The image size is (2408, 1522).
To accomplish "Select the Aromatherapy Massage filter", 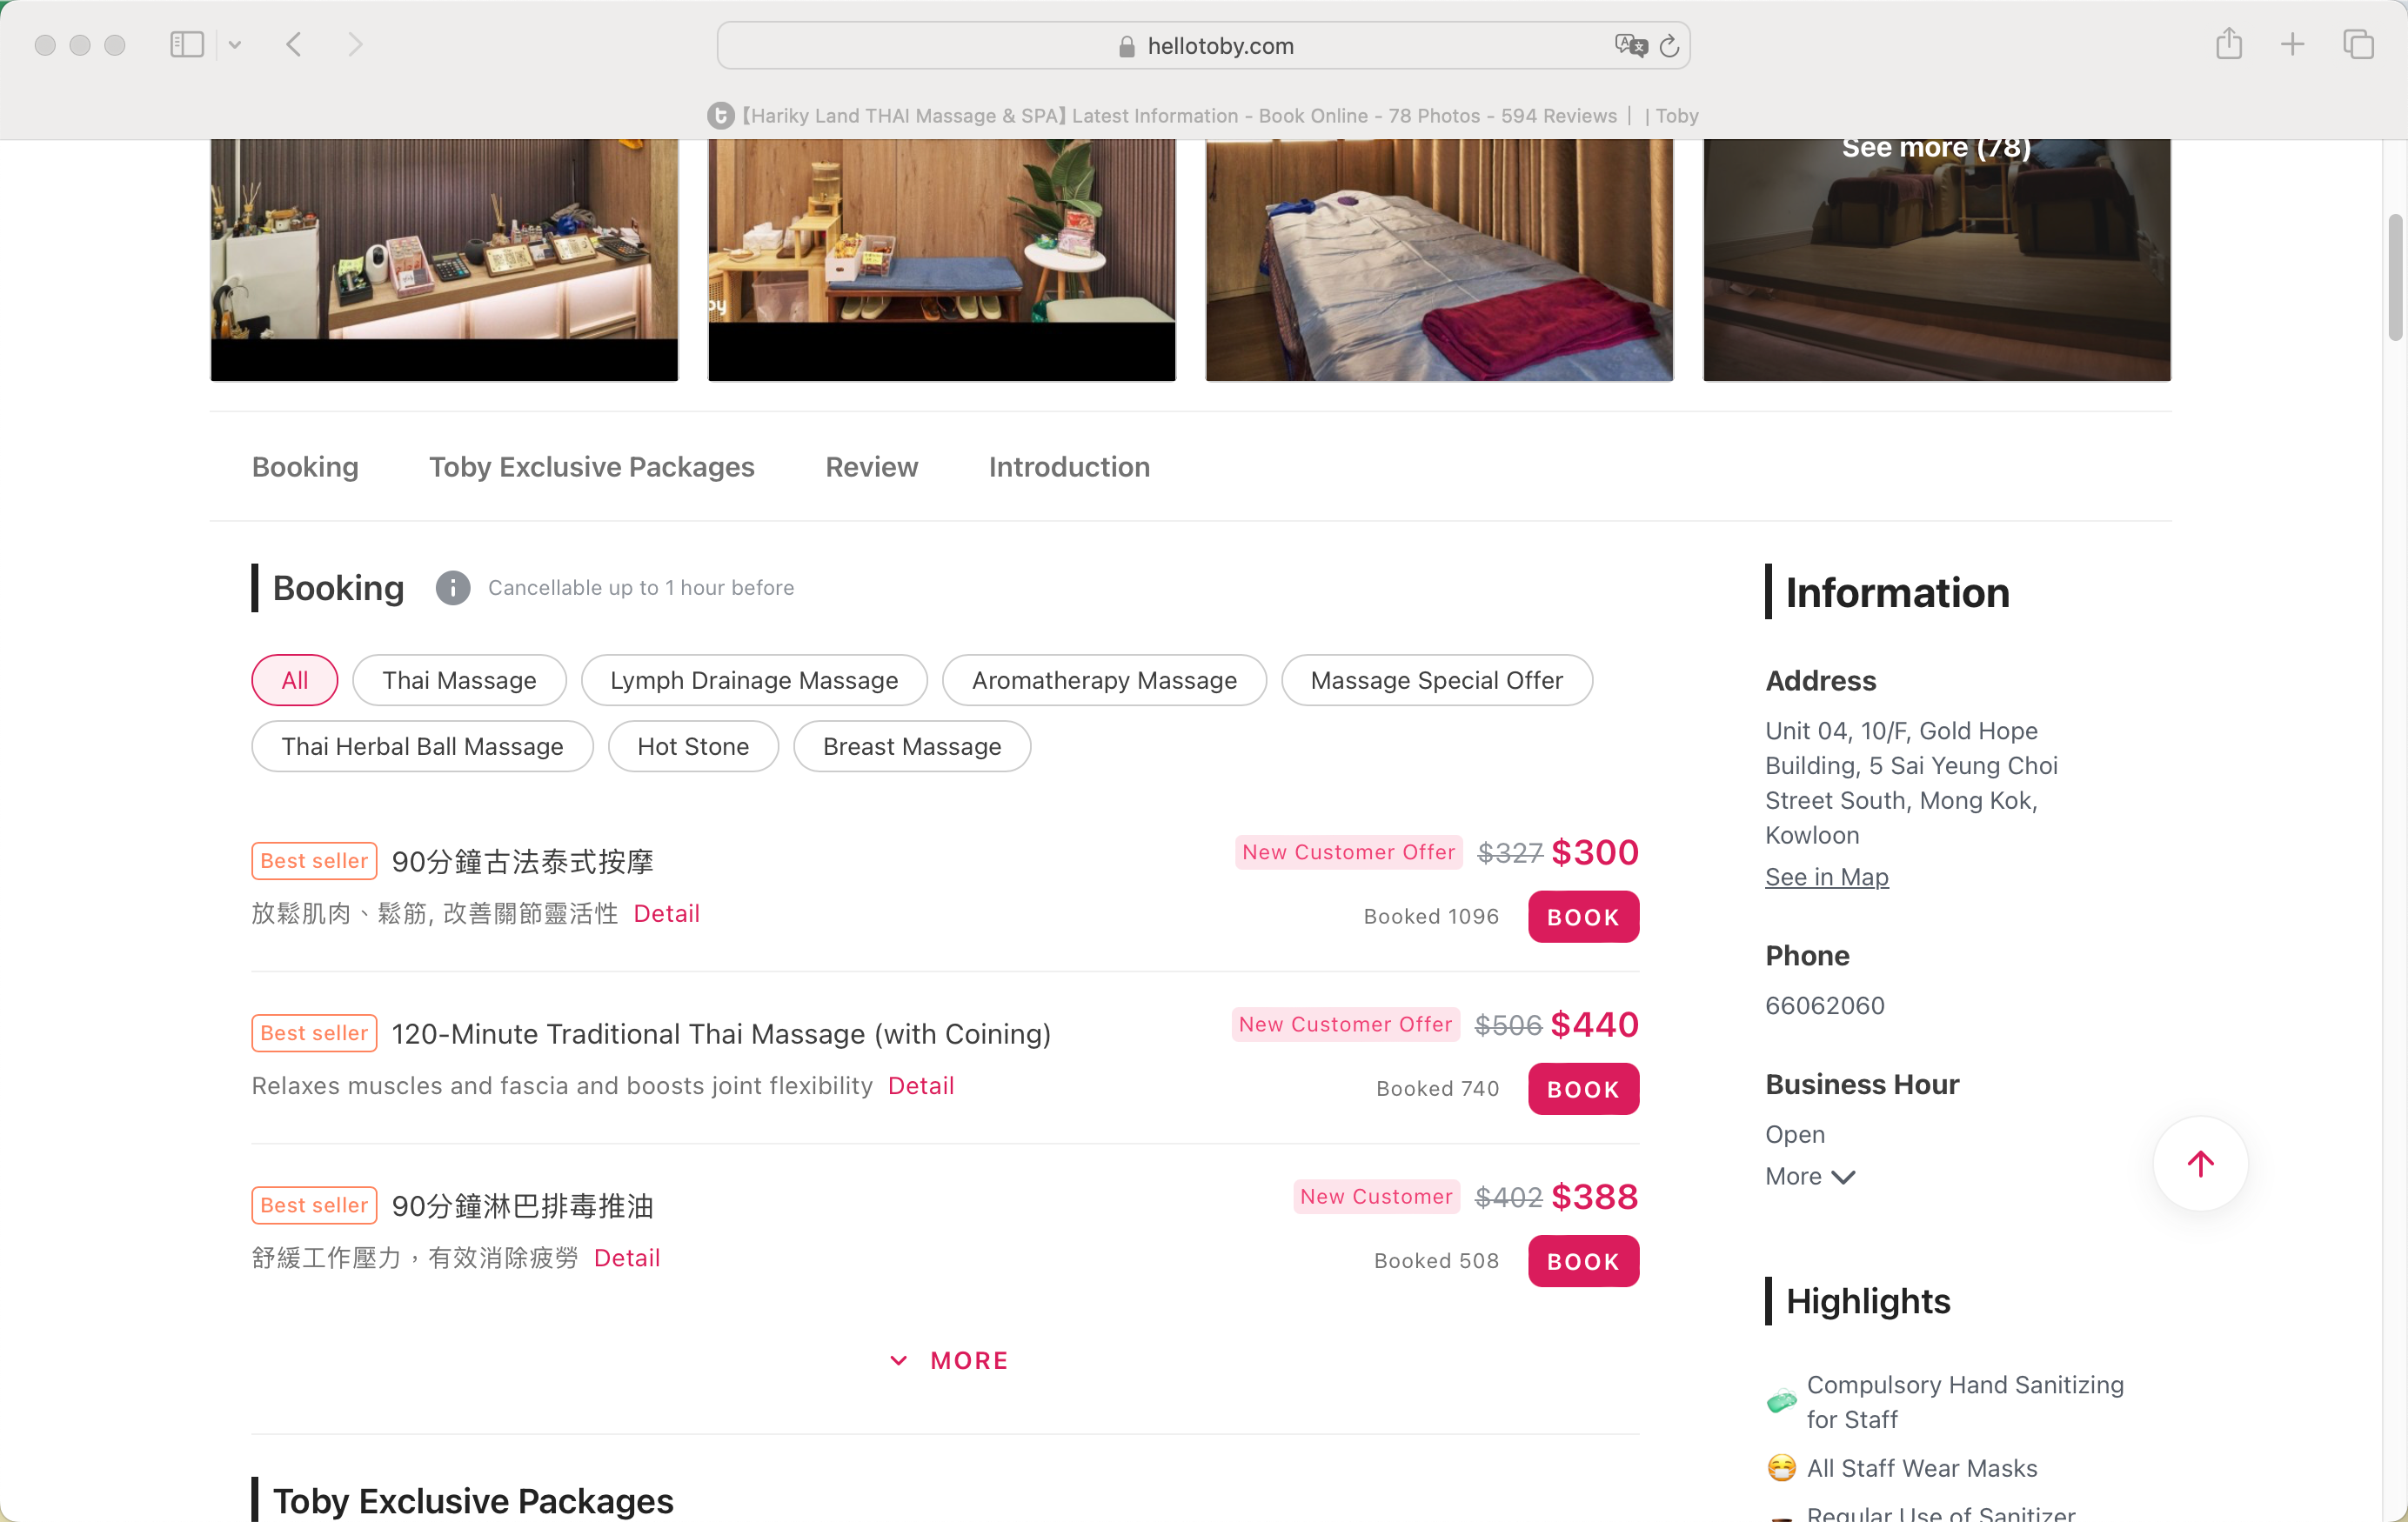I will click(x=1104, y=680).
